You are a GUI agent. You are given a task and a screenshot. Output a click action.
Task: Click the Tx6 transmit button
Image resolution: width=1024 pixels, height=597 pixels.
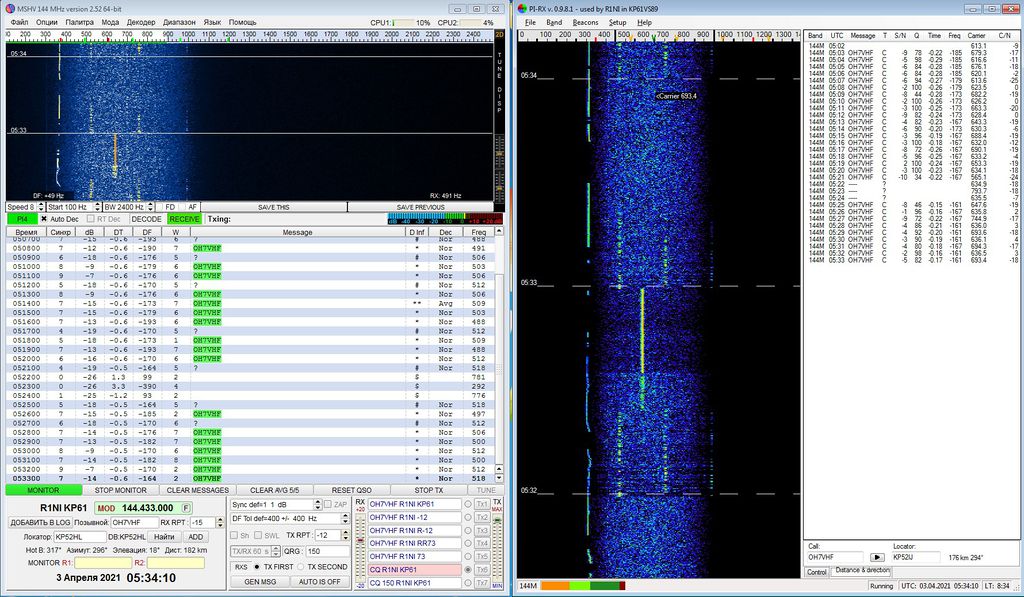pos(482,569)
